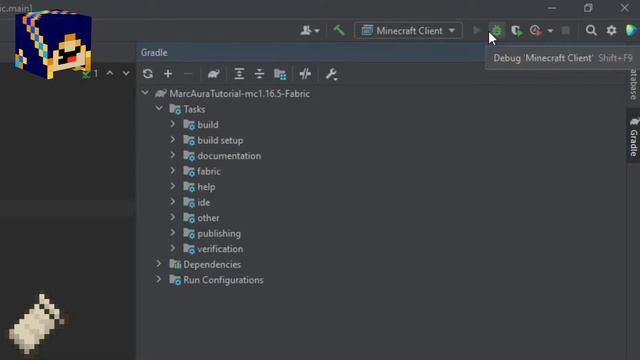The height and width of the screenshot is (360, 640).
Task: Open the Database tool window side tab
Action: click(x=633, y=84)
